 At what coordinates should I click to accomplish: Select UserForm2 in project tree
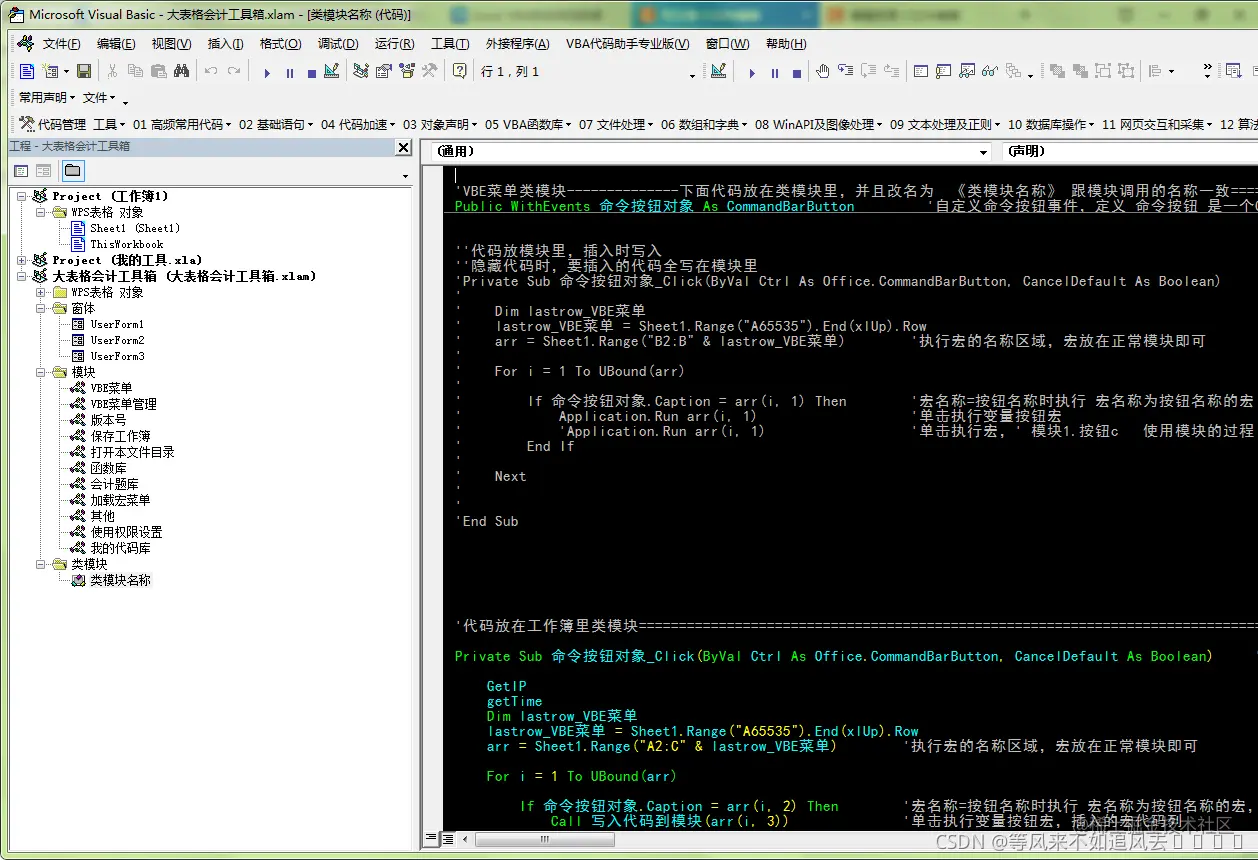pyautogui.click(x=117, y=340)
